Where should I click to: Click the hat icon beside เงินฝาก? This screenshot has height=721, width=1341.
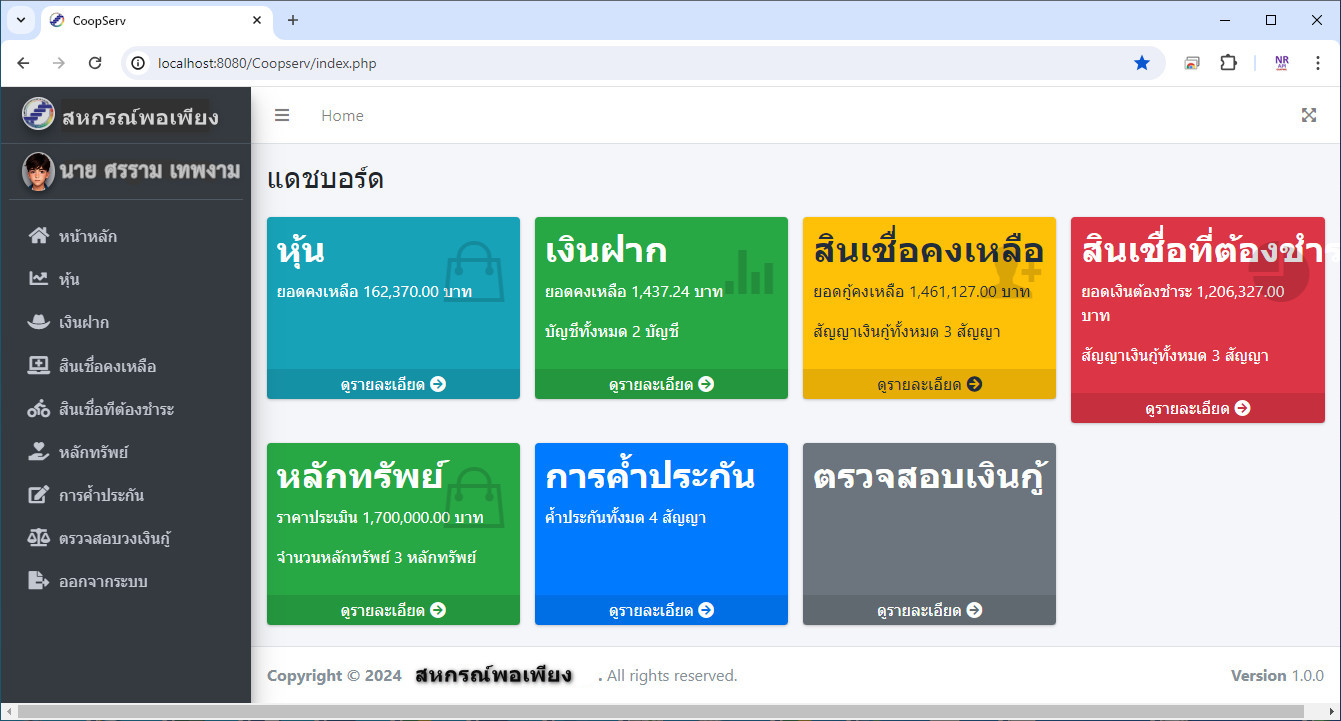(x=39, y=322)
